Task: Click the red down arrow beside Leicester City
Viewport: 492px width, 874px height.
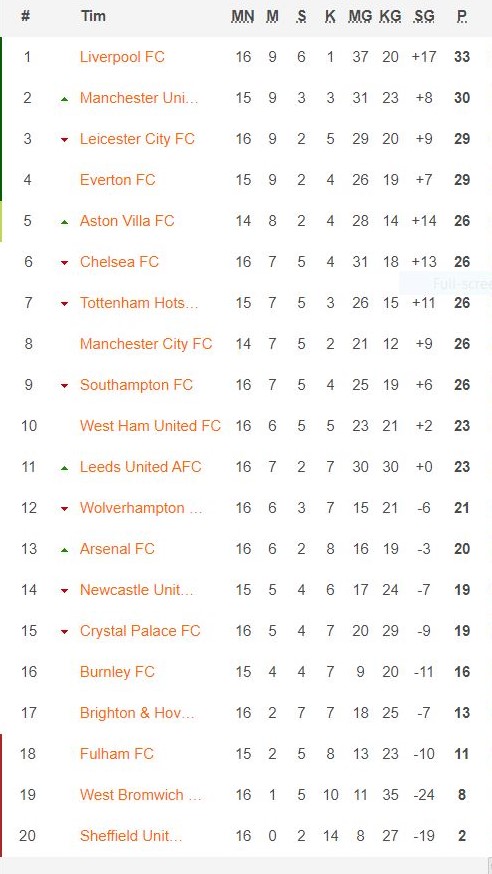Action: (65, 140)
